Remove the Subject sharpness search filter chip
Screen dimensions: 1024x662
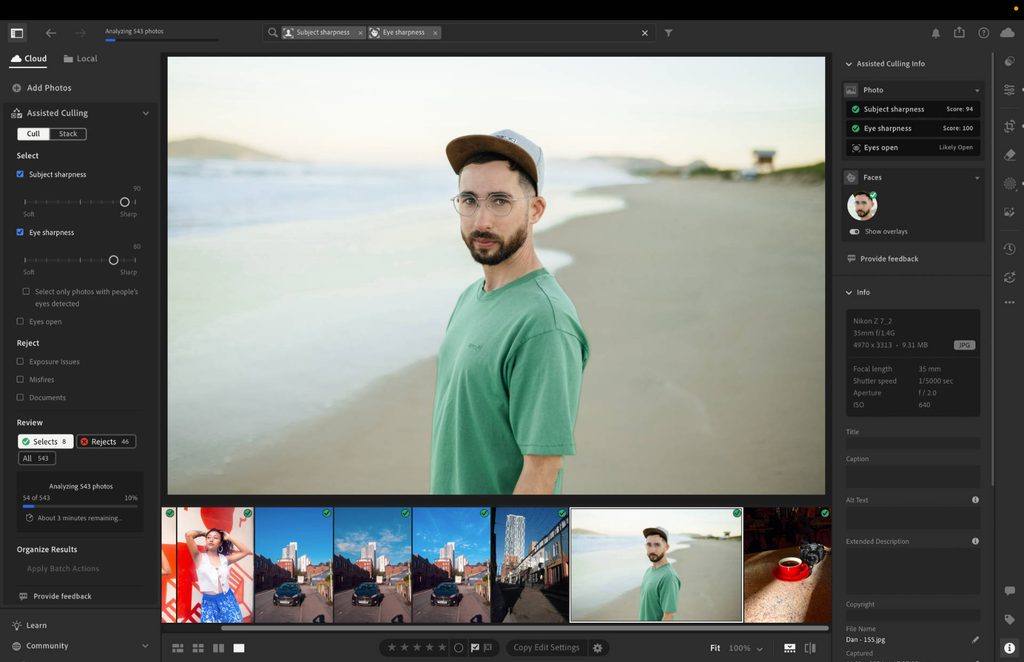(x=360, y=33)
